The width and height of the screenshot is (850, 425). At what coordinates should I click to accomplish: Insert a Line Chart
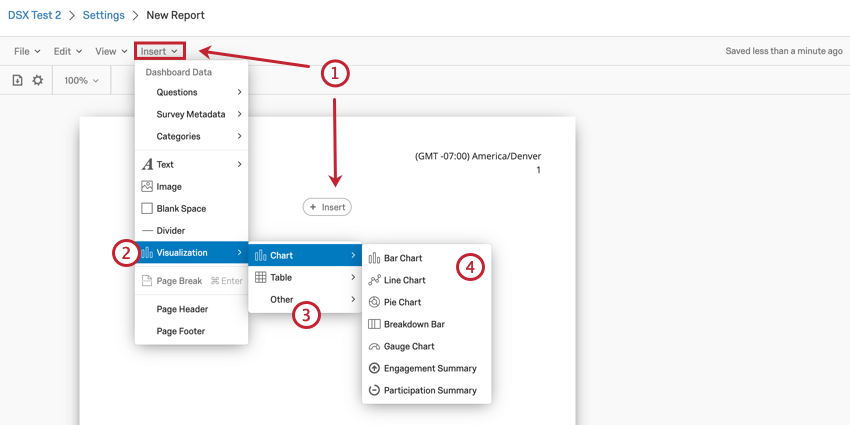pos(427,280)
